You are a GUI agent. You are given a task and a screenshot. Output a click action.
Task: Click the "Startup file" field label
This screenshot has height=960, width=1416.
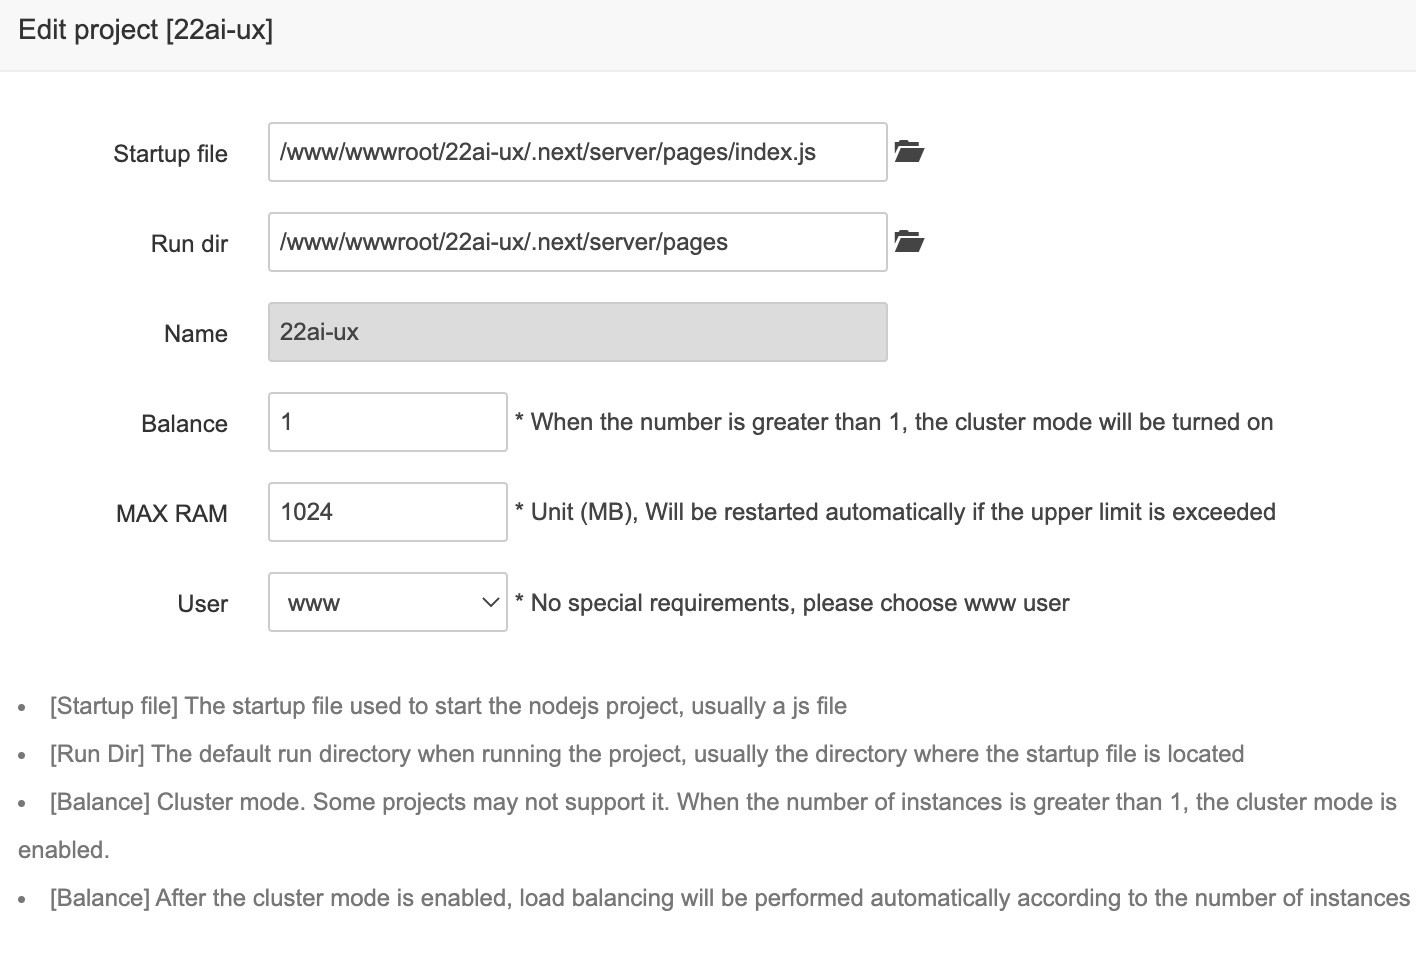(x=170, y=154)
